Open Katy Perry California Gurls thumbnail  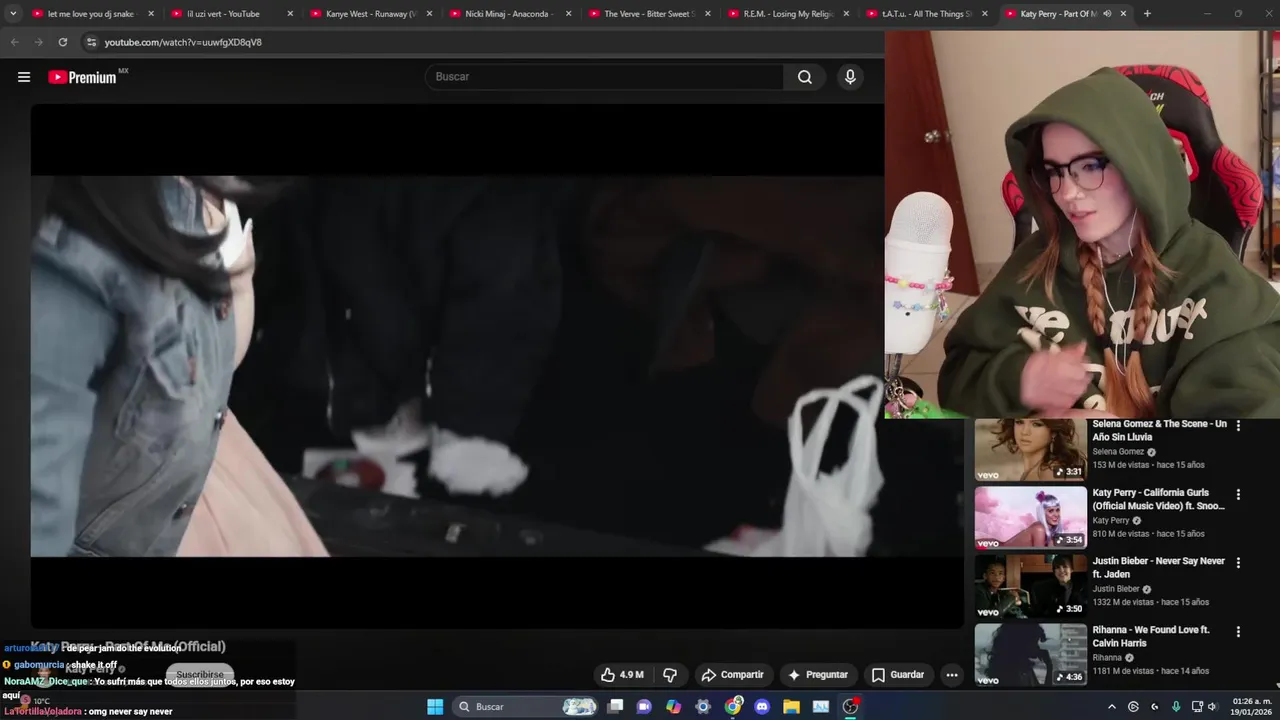click(x=1031, y=518)
